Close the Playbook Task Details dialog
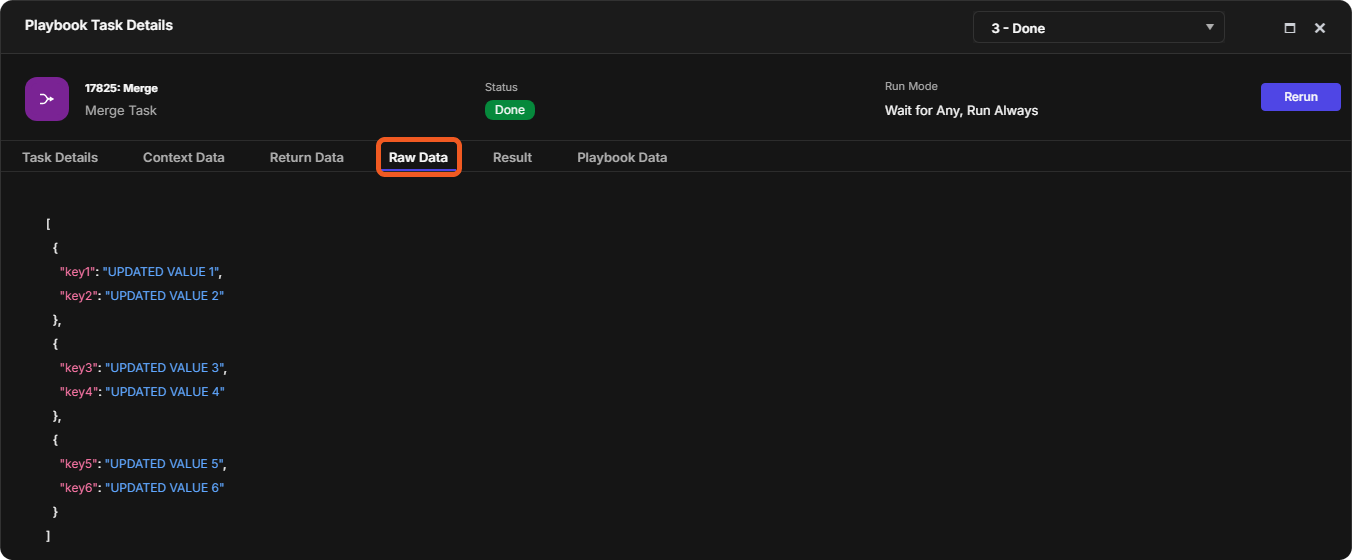 (1320, 28)
